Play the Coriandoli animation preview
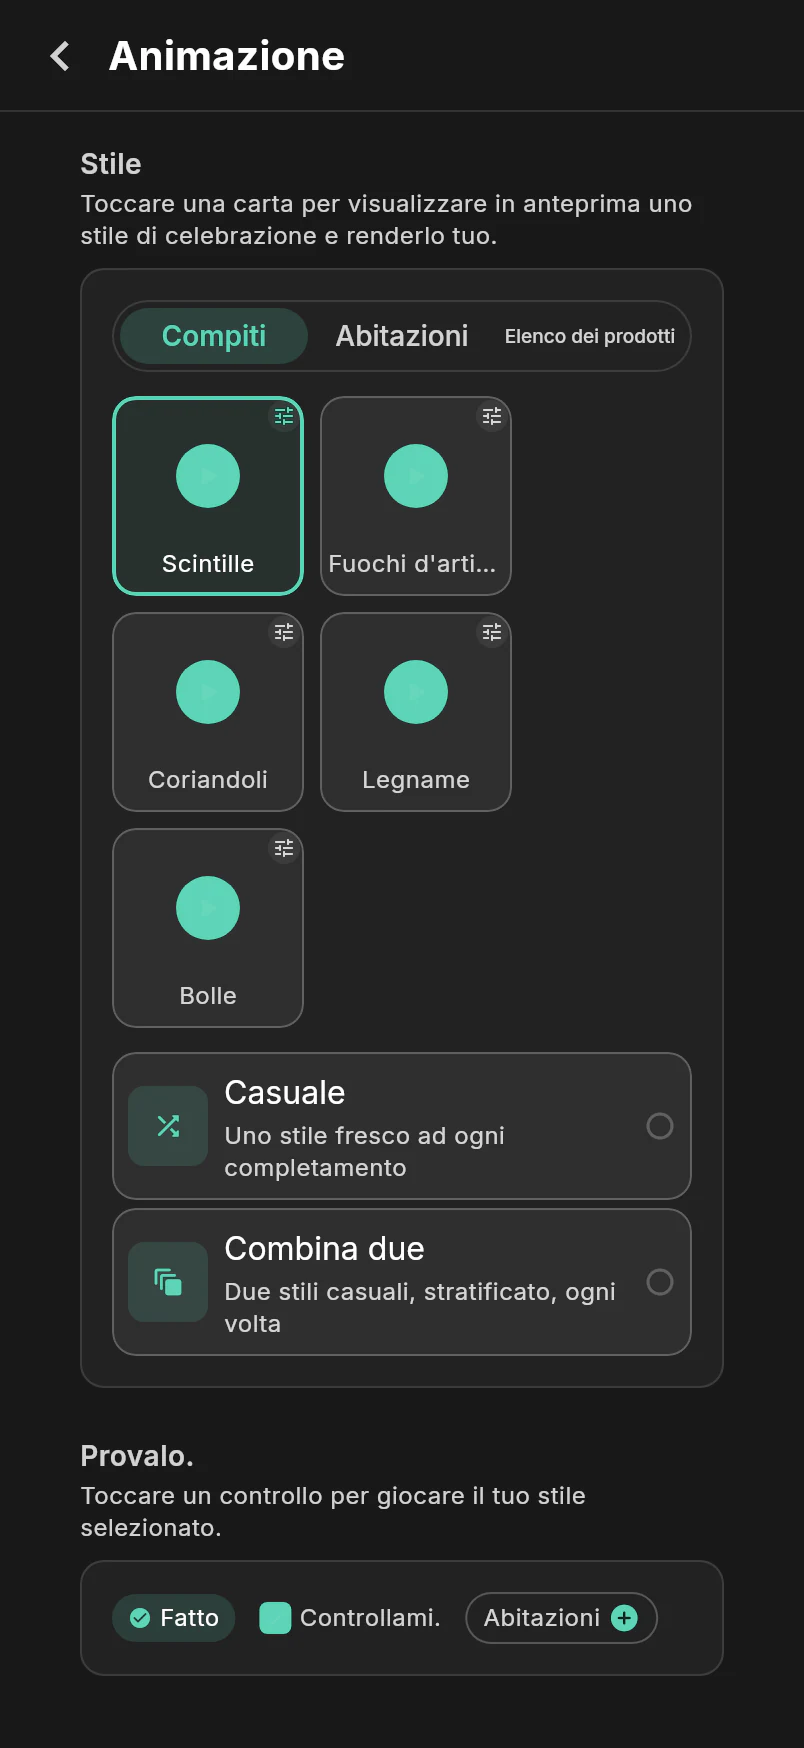The width and height of the screenshot is (804, 1748). pos(208,692)
